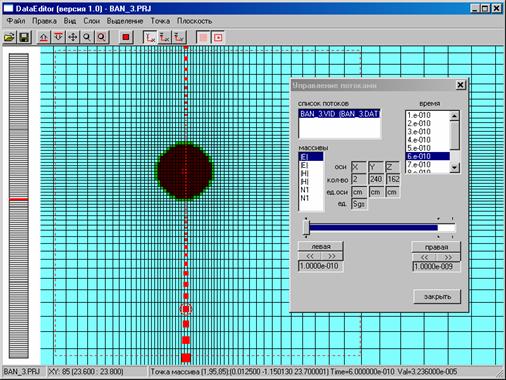The image size is (506, 380).
Task: Click the save floppy disk icon
Action: (24, 37)
